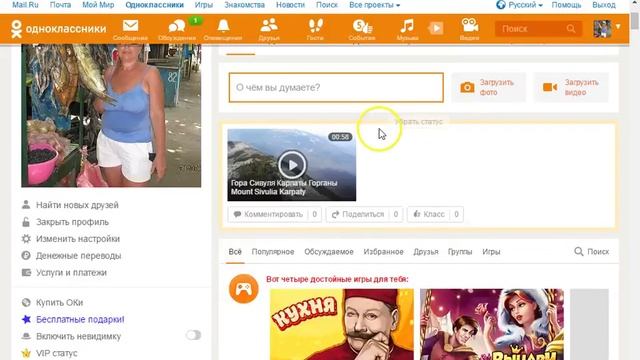Play the Гора Сивуля Карпаты video
The height and width of the screenshot is (360, 640).
(x=292, y=165)
